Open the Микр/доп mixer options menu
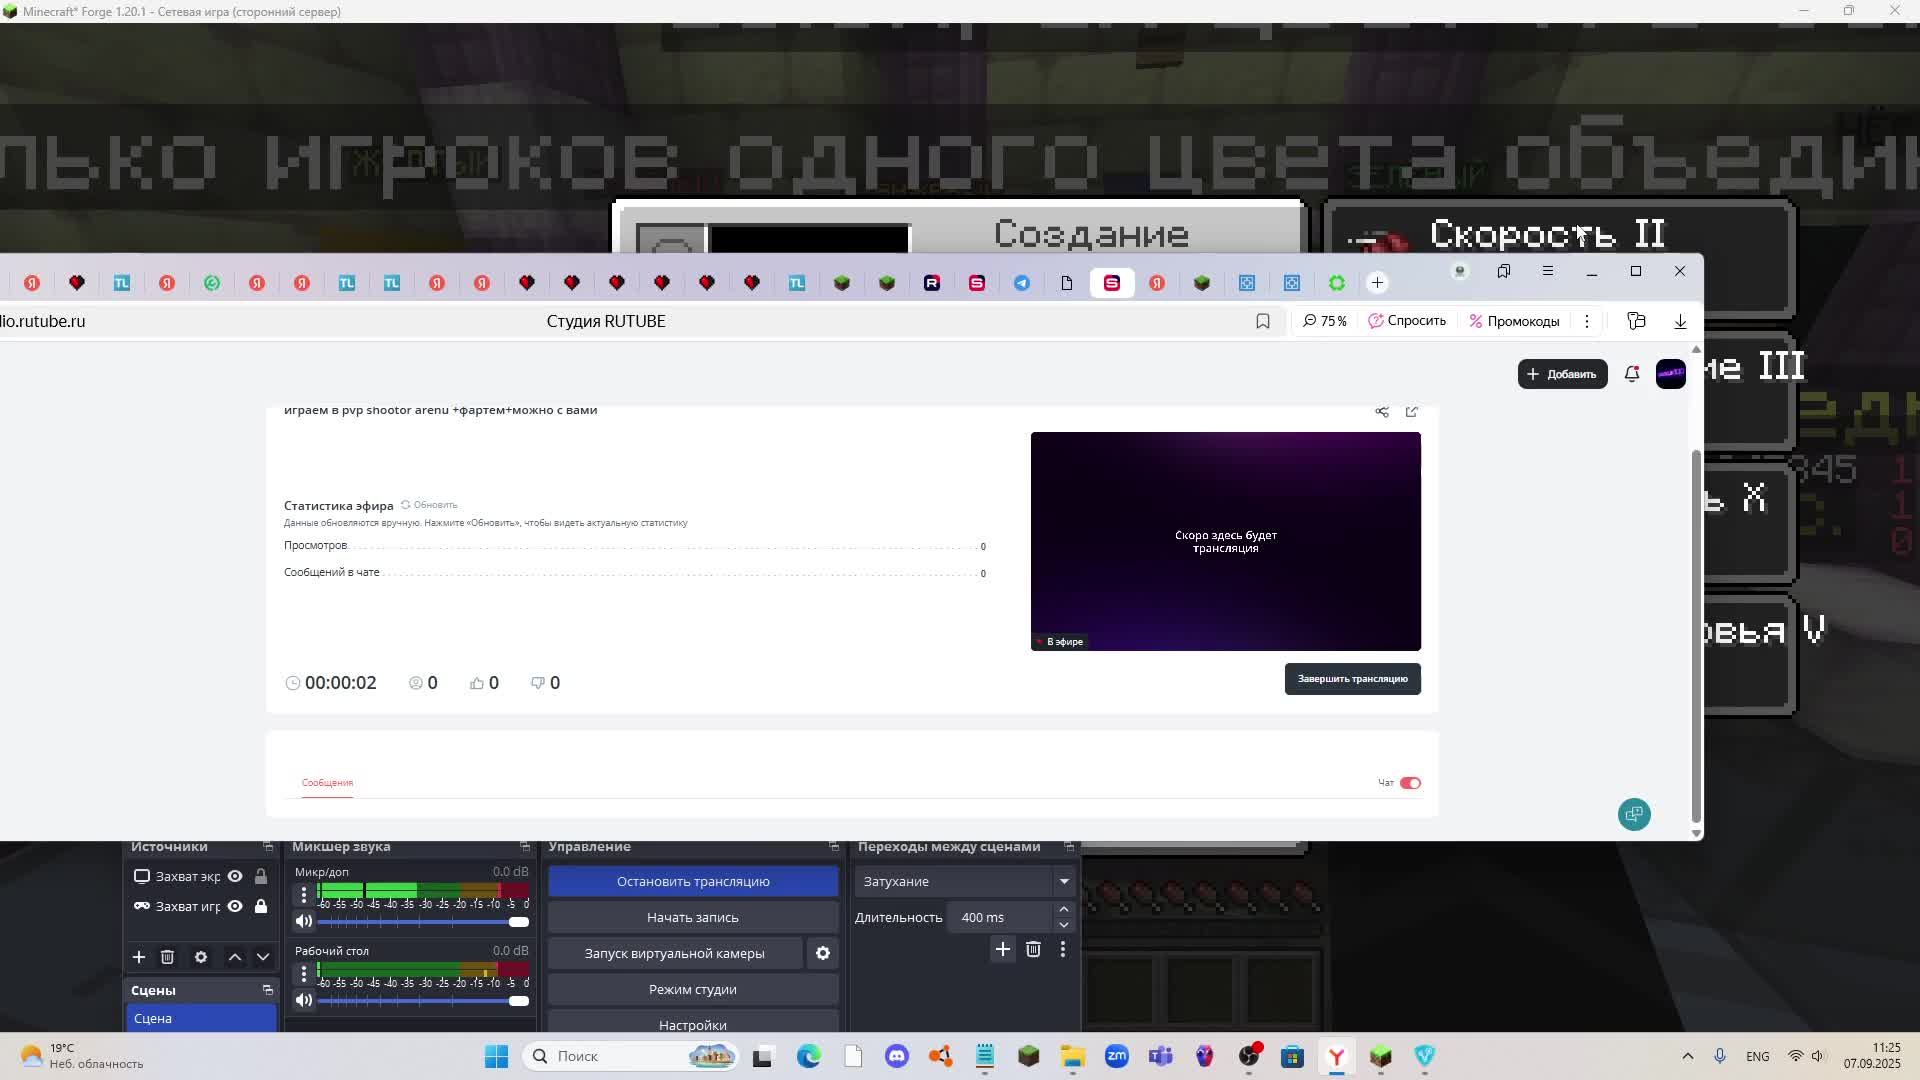This screenshot has height=1080, width=1920. 304,895
